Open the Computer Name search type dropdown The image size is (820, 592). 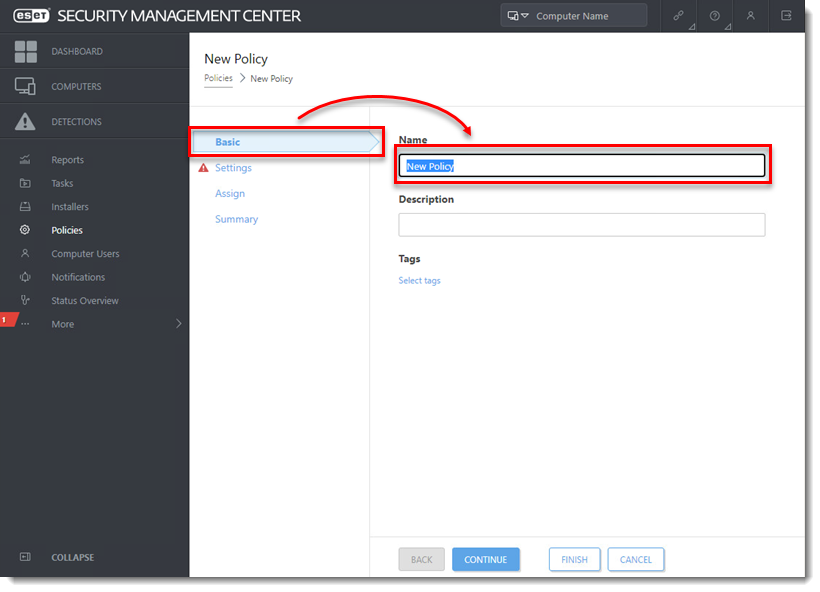point(518,16)
